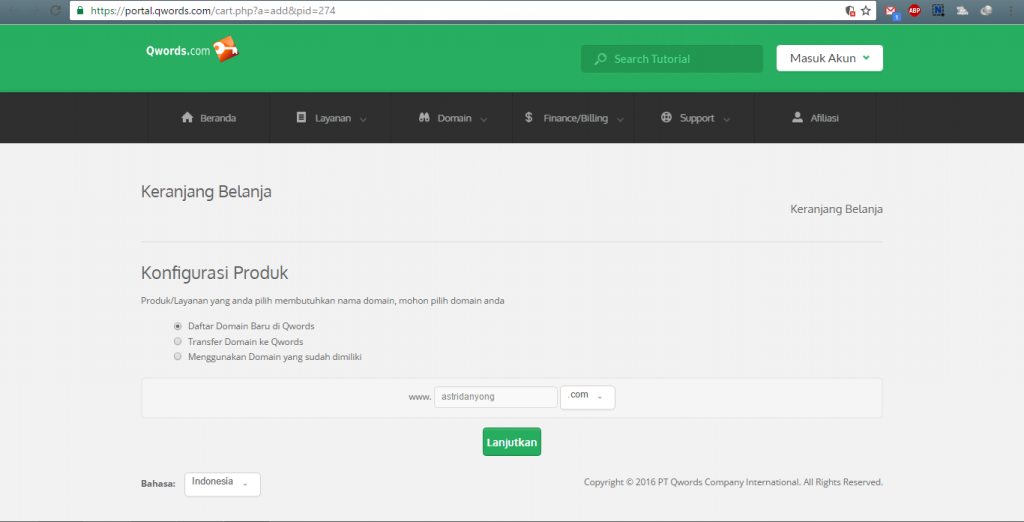Screen dimensions: 1024x522
Task: Select Daftar Domain Baru di Qwords
Action: pos(178,326)
